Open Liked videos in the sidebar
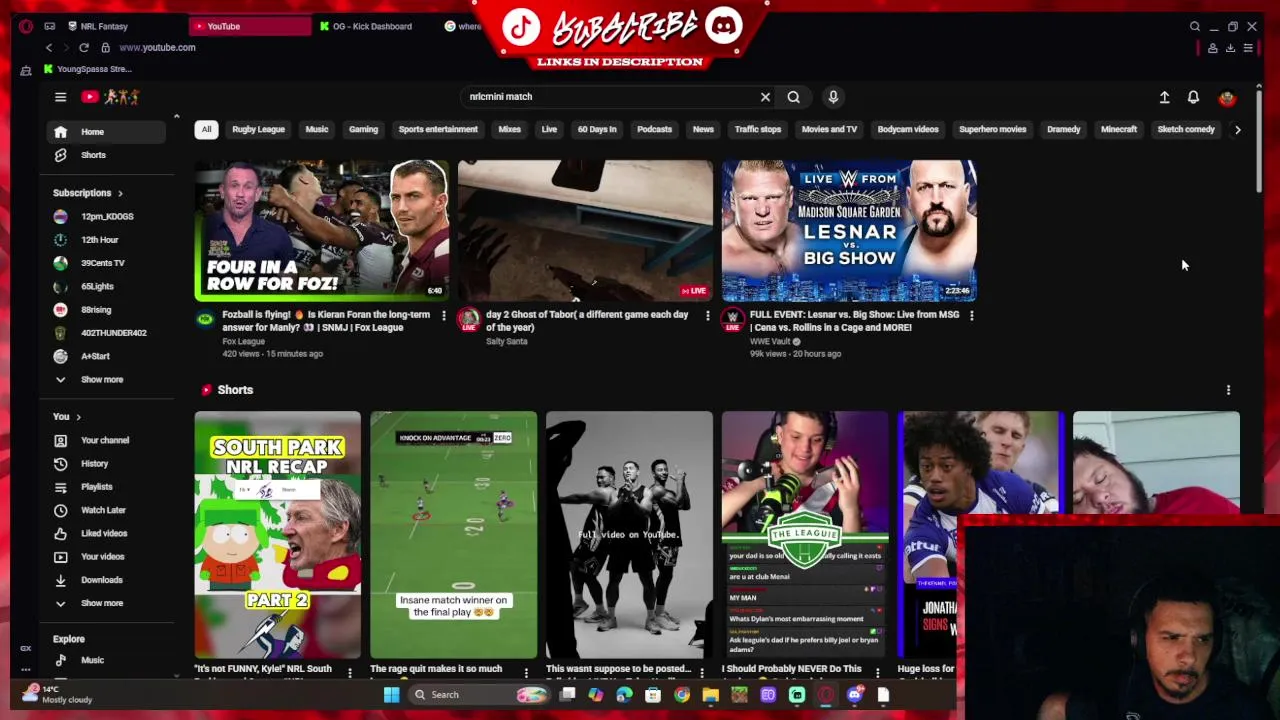The height and width of the screenshot is (720, 1280). (x=106, y=533)
